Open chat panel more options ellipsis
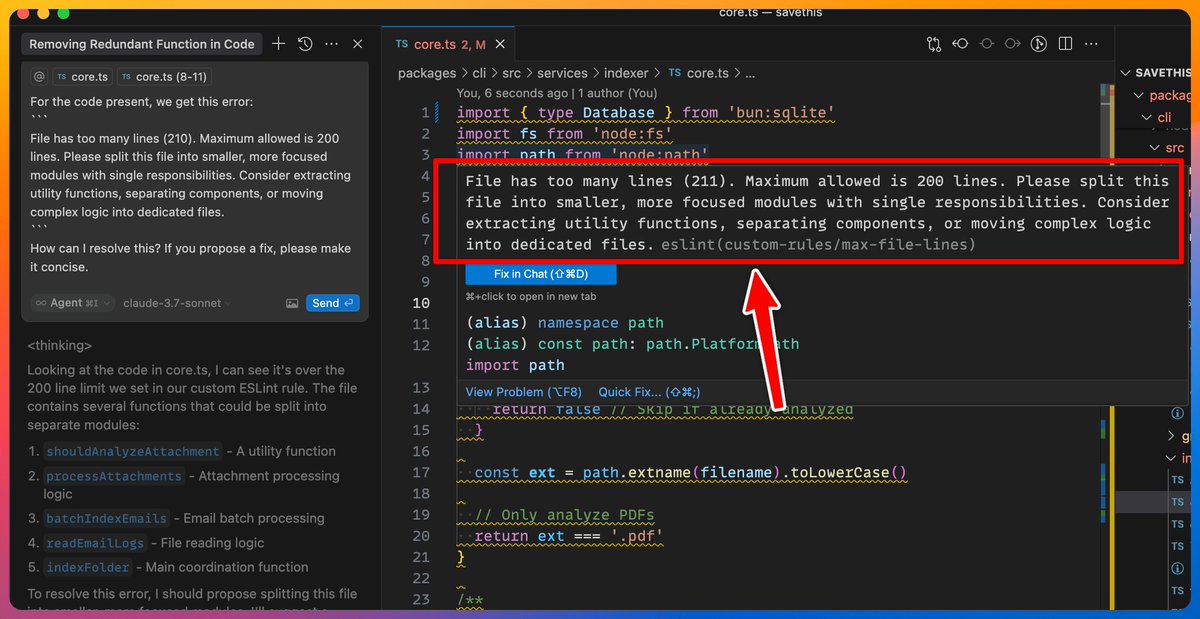 (x=332, y=44)
